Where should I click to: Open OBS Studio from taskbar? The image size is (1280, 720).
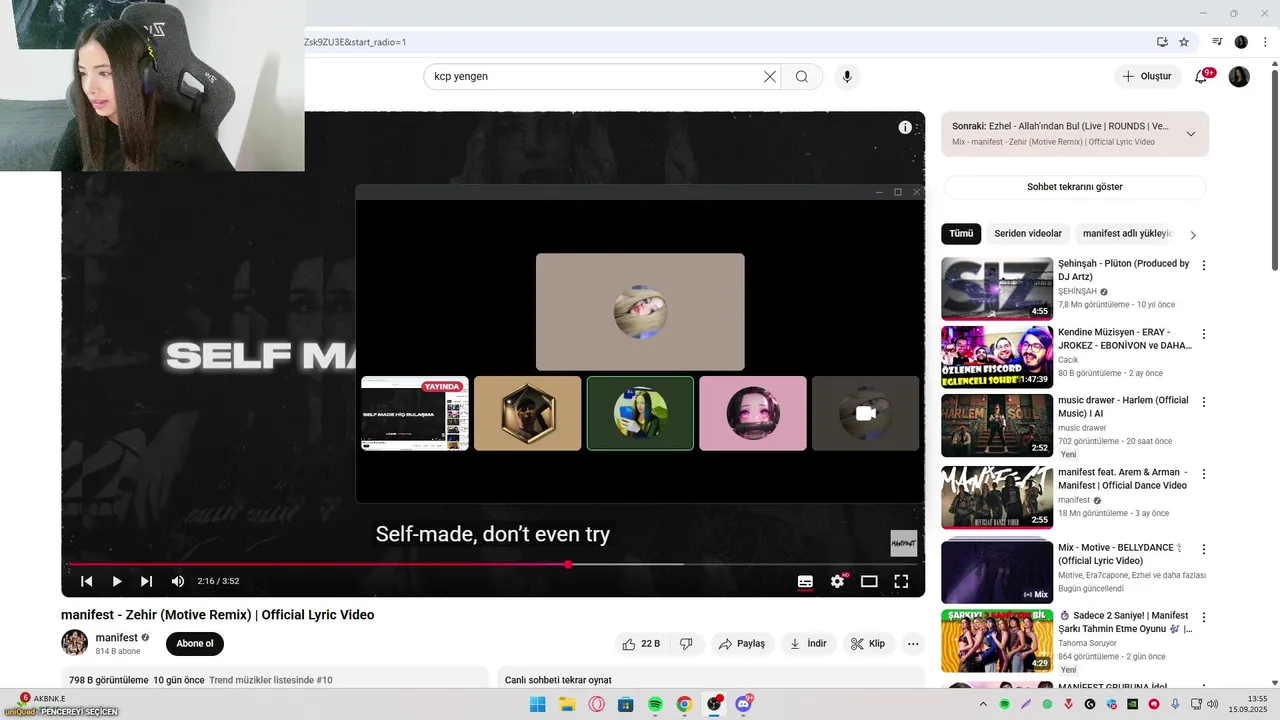714,704
